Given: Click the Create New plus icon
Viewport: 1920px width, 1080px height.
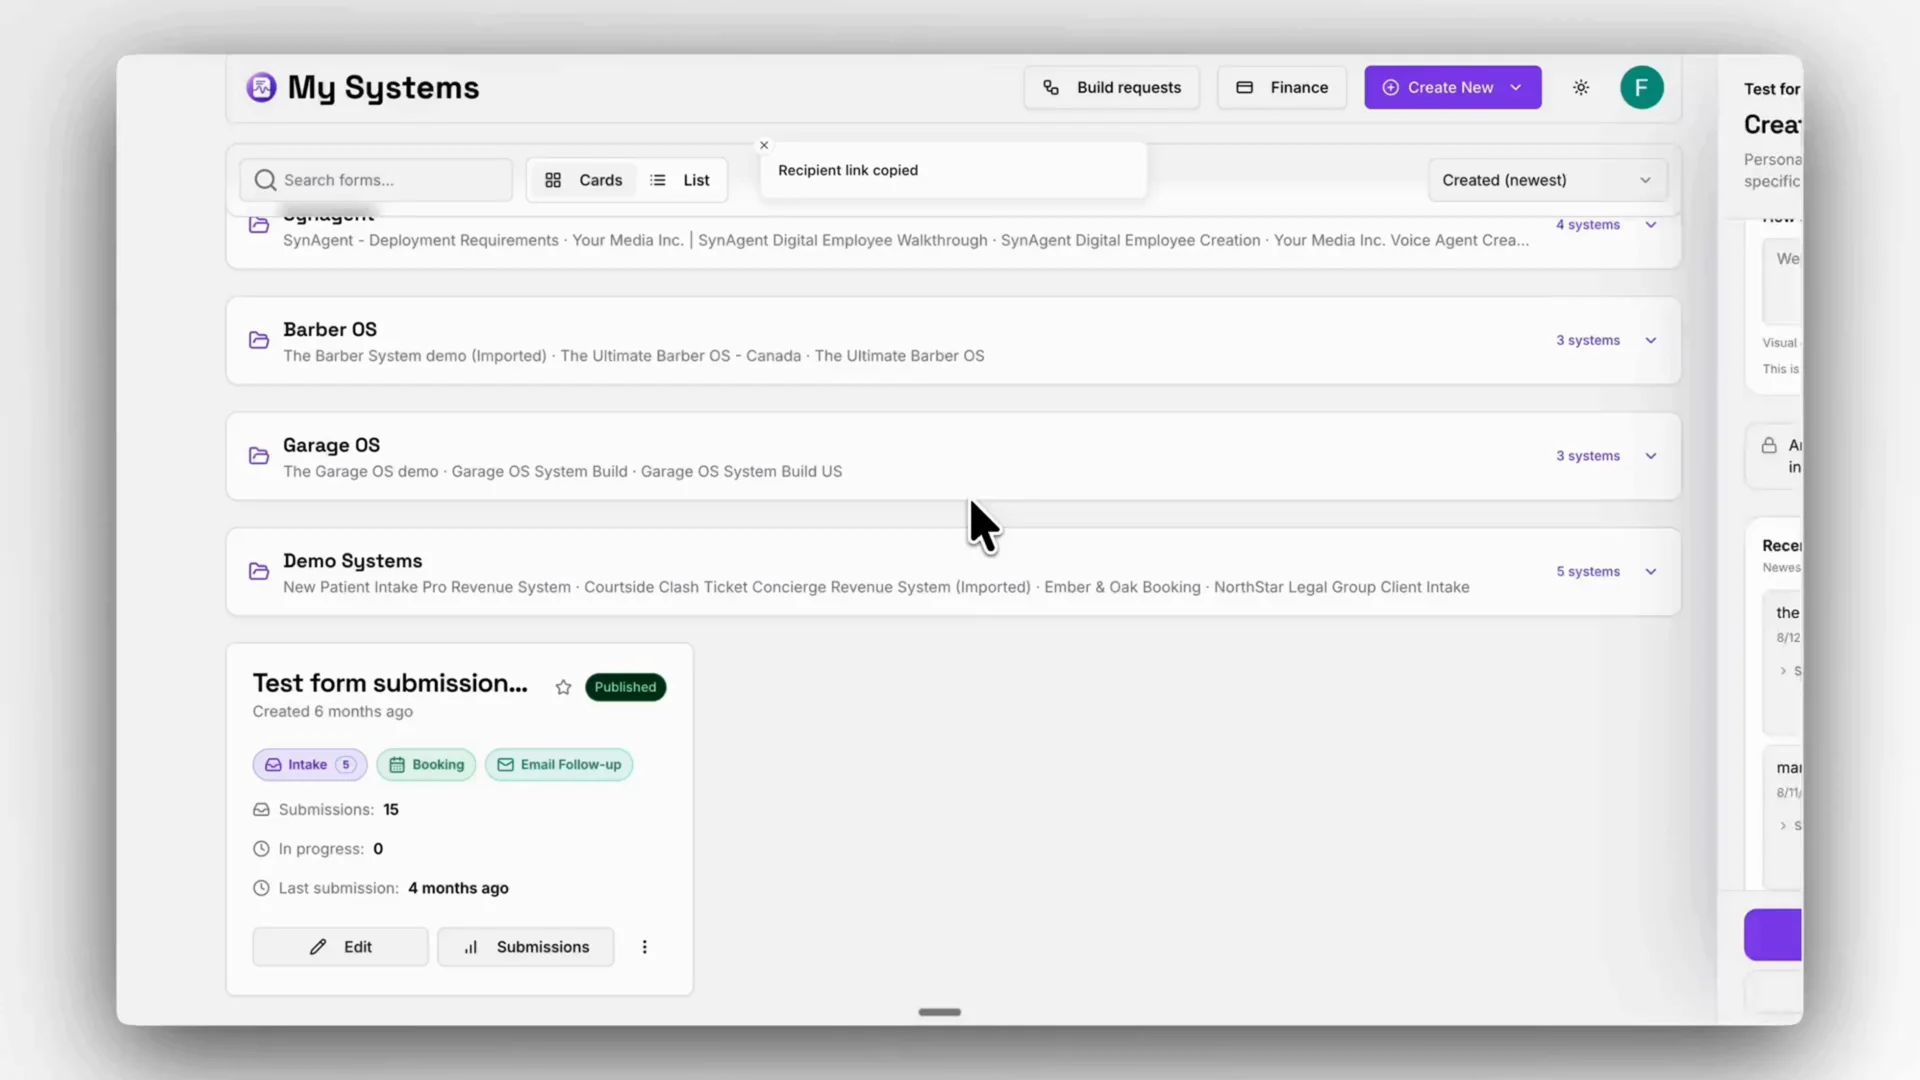Looking at the screenshot, I should tap(1390, 88).
